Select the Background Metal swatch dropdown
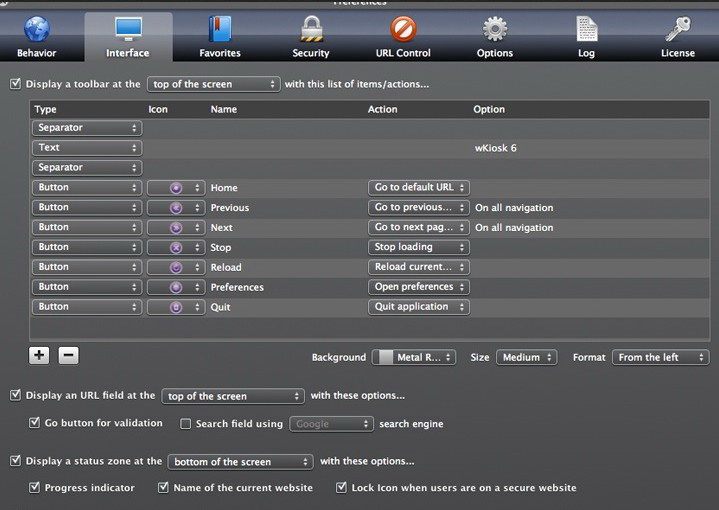 tap(413, 357)
